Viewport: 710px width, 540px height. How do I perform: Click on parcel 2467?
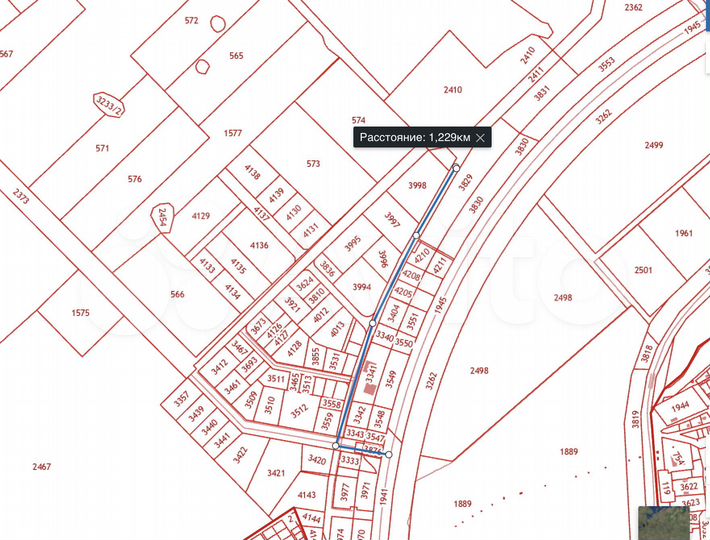click(41, 467)
